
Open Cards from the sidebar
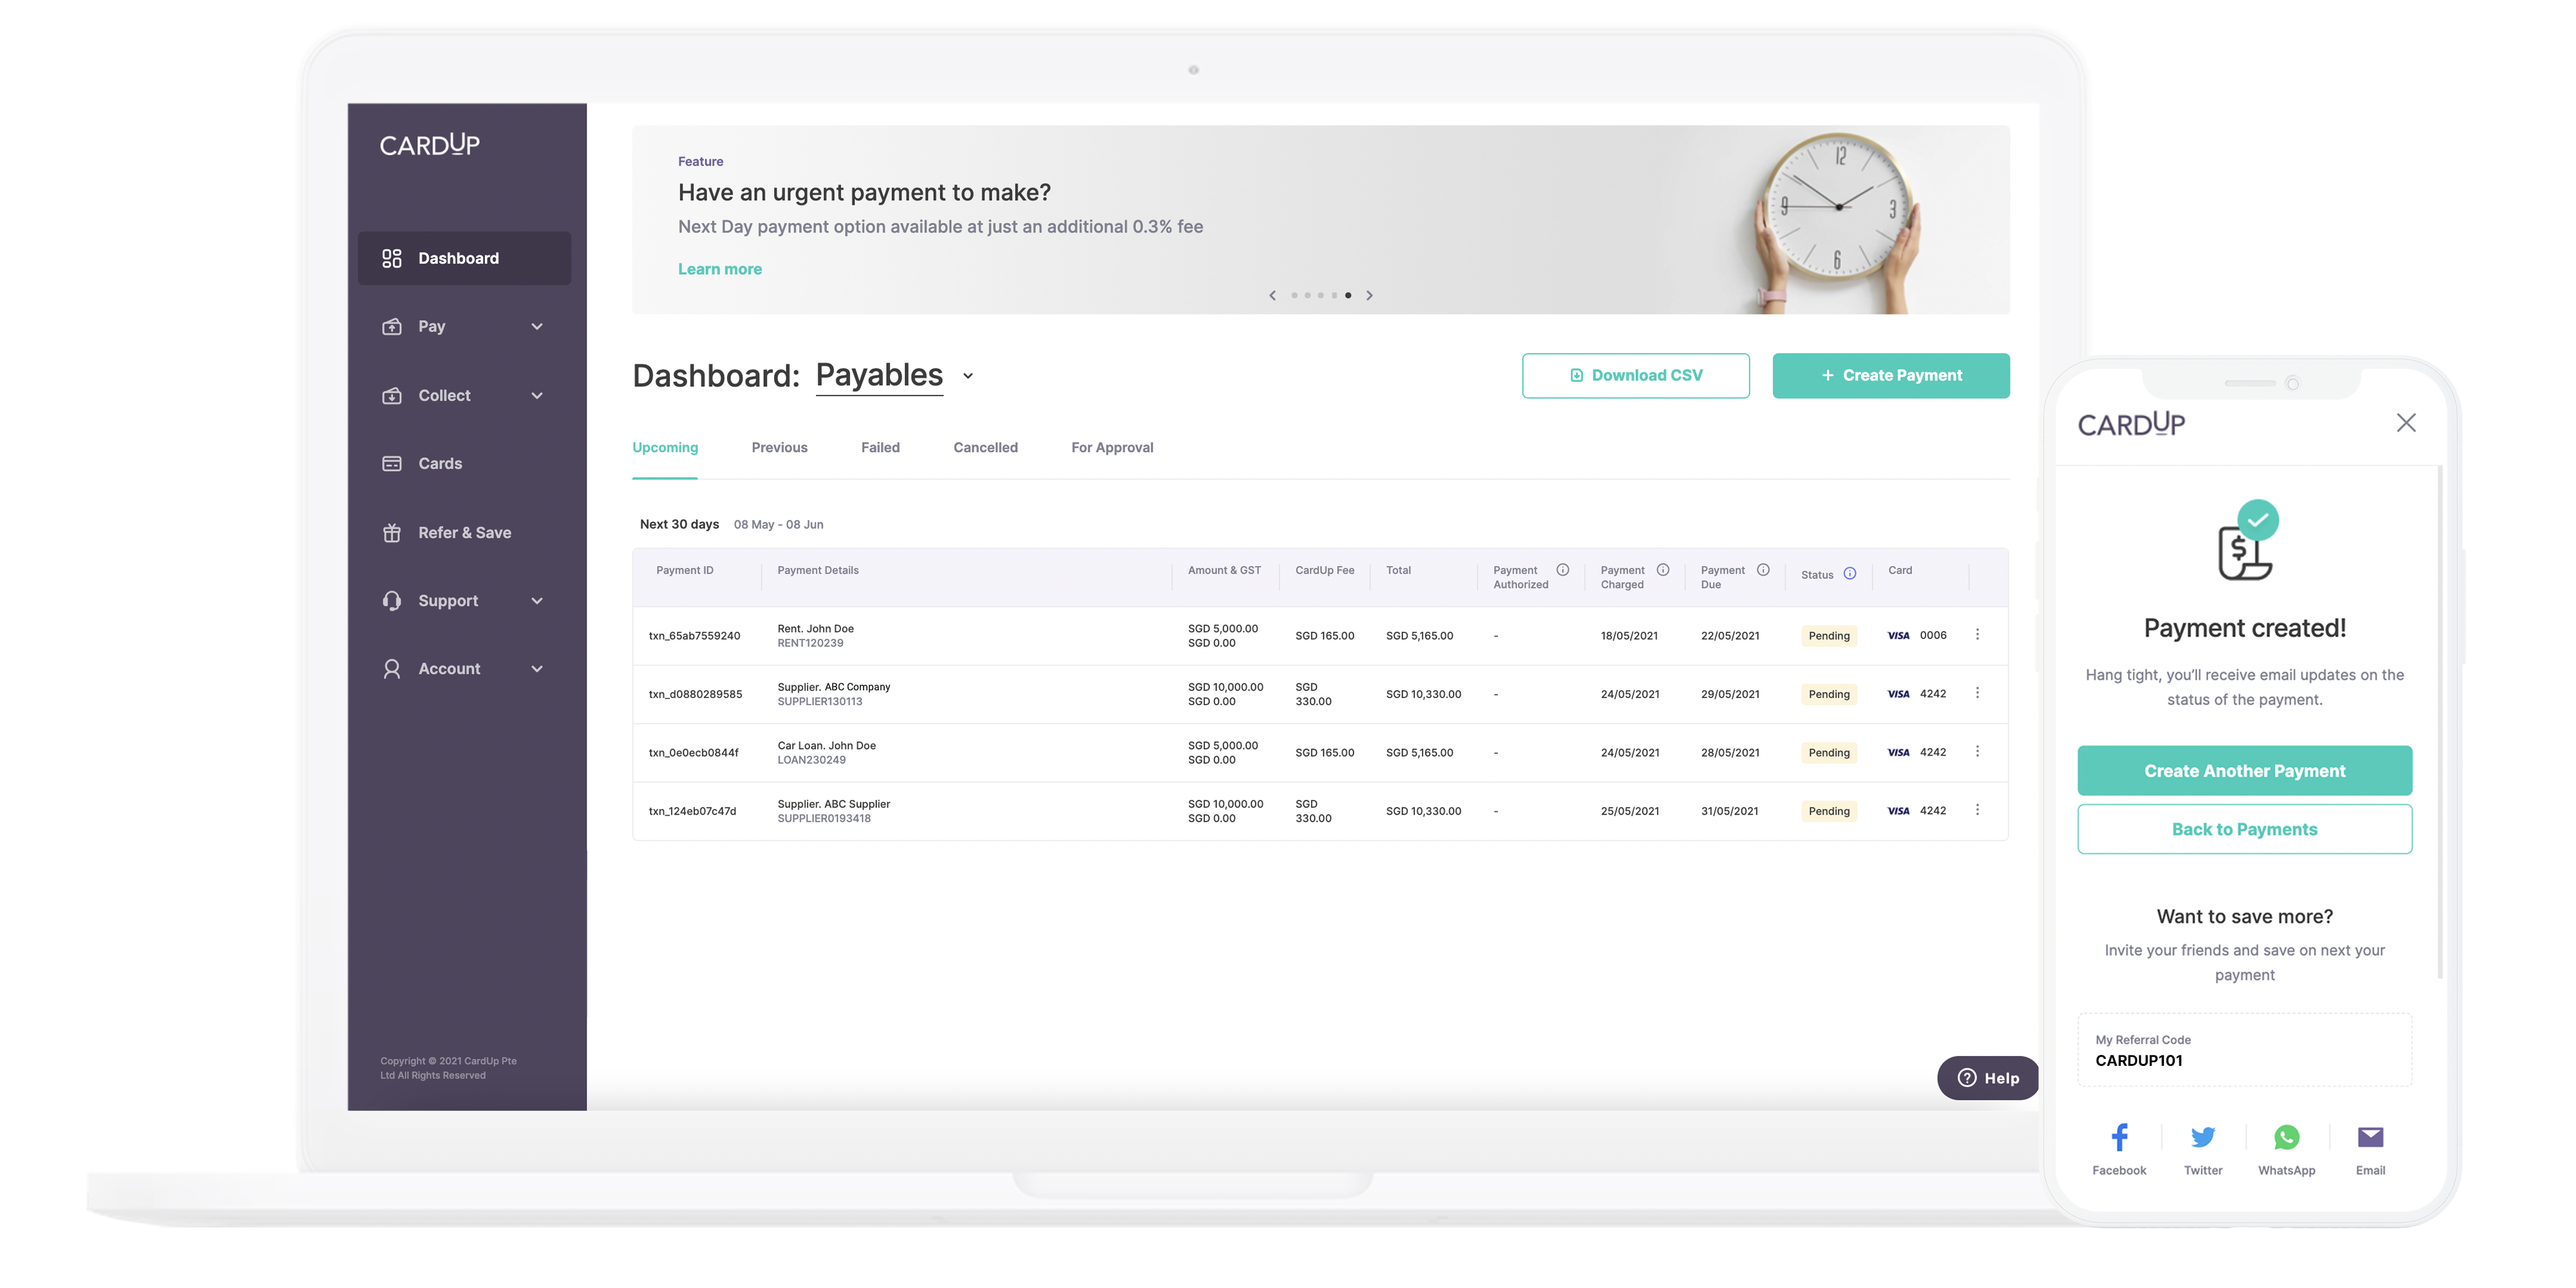pos(440,464)
